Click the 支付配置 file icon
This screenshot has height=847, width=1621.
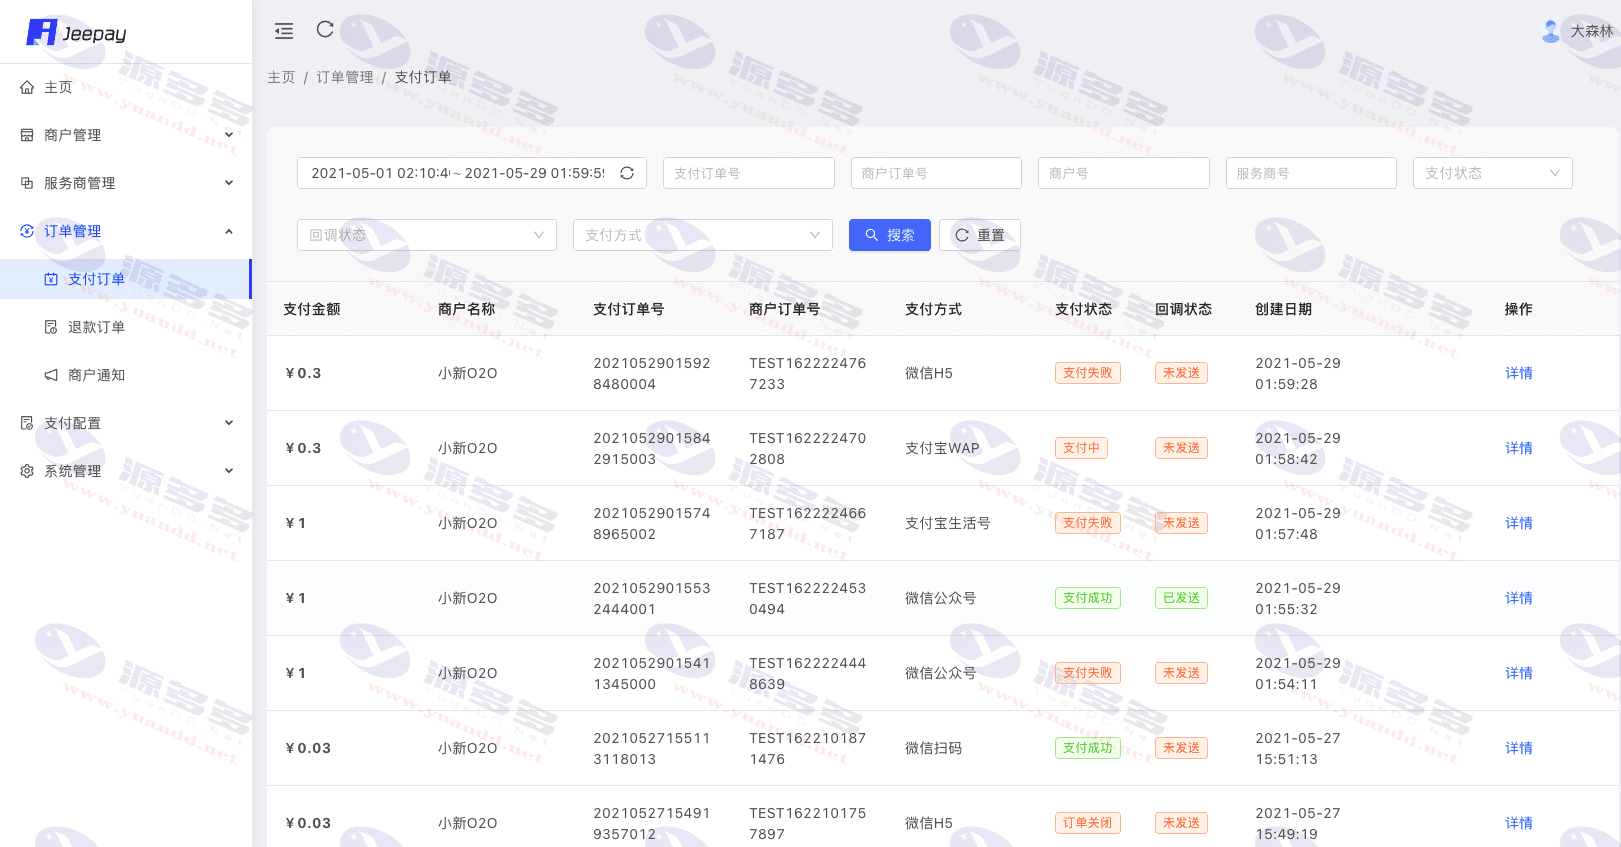tap(27, 423)
